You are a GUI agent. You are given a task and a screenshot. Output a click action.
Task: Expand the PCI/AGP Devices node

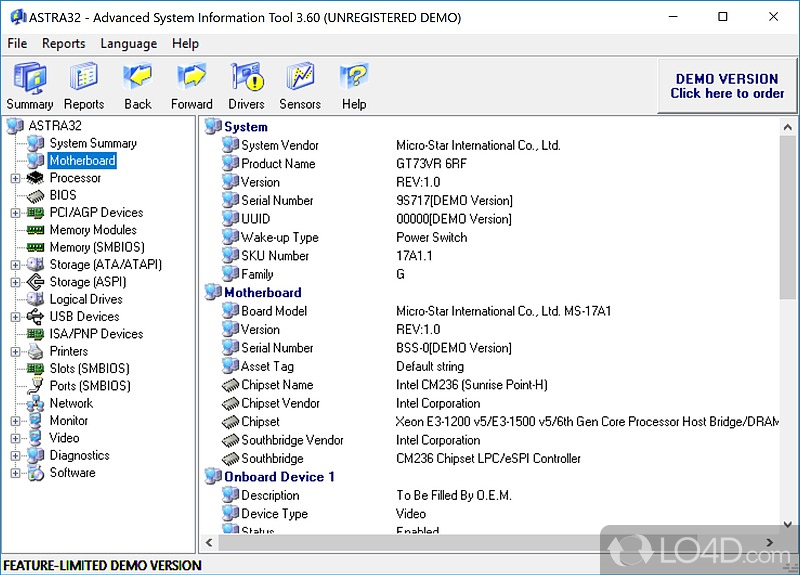point(15,213)
